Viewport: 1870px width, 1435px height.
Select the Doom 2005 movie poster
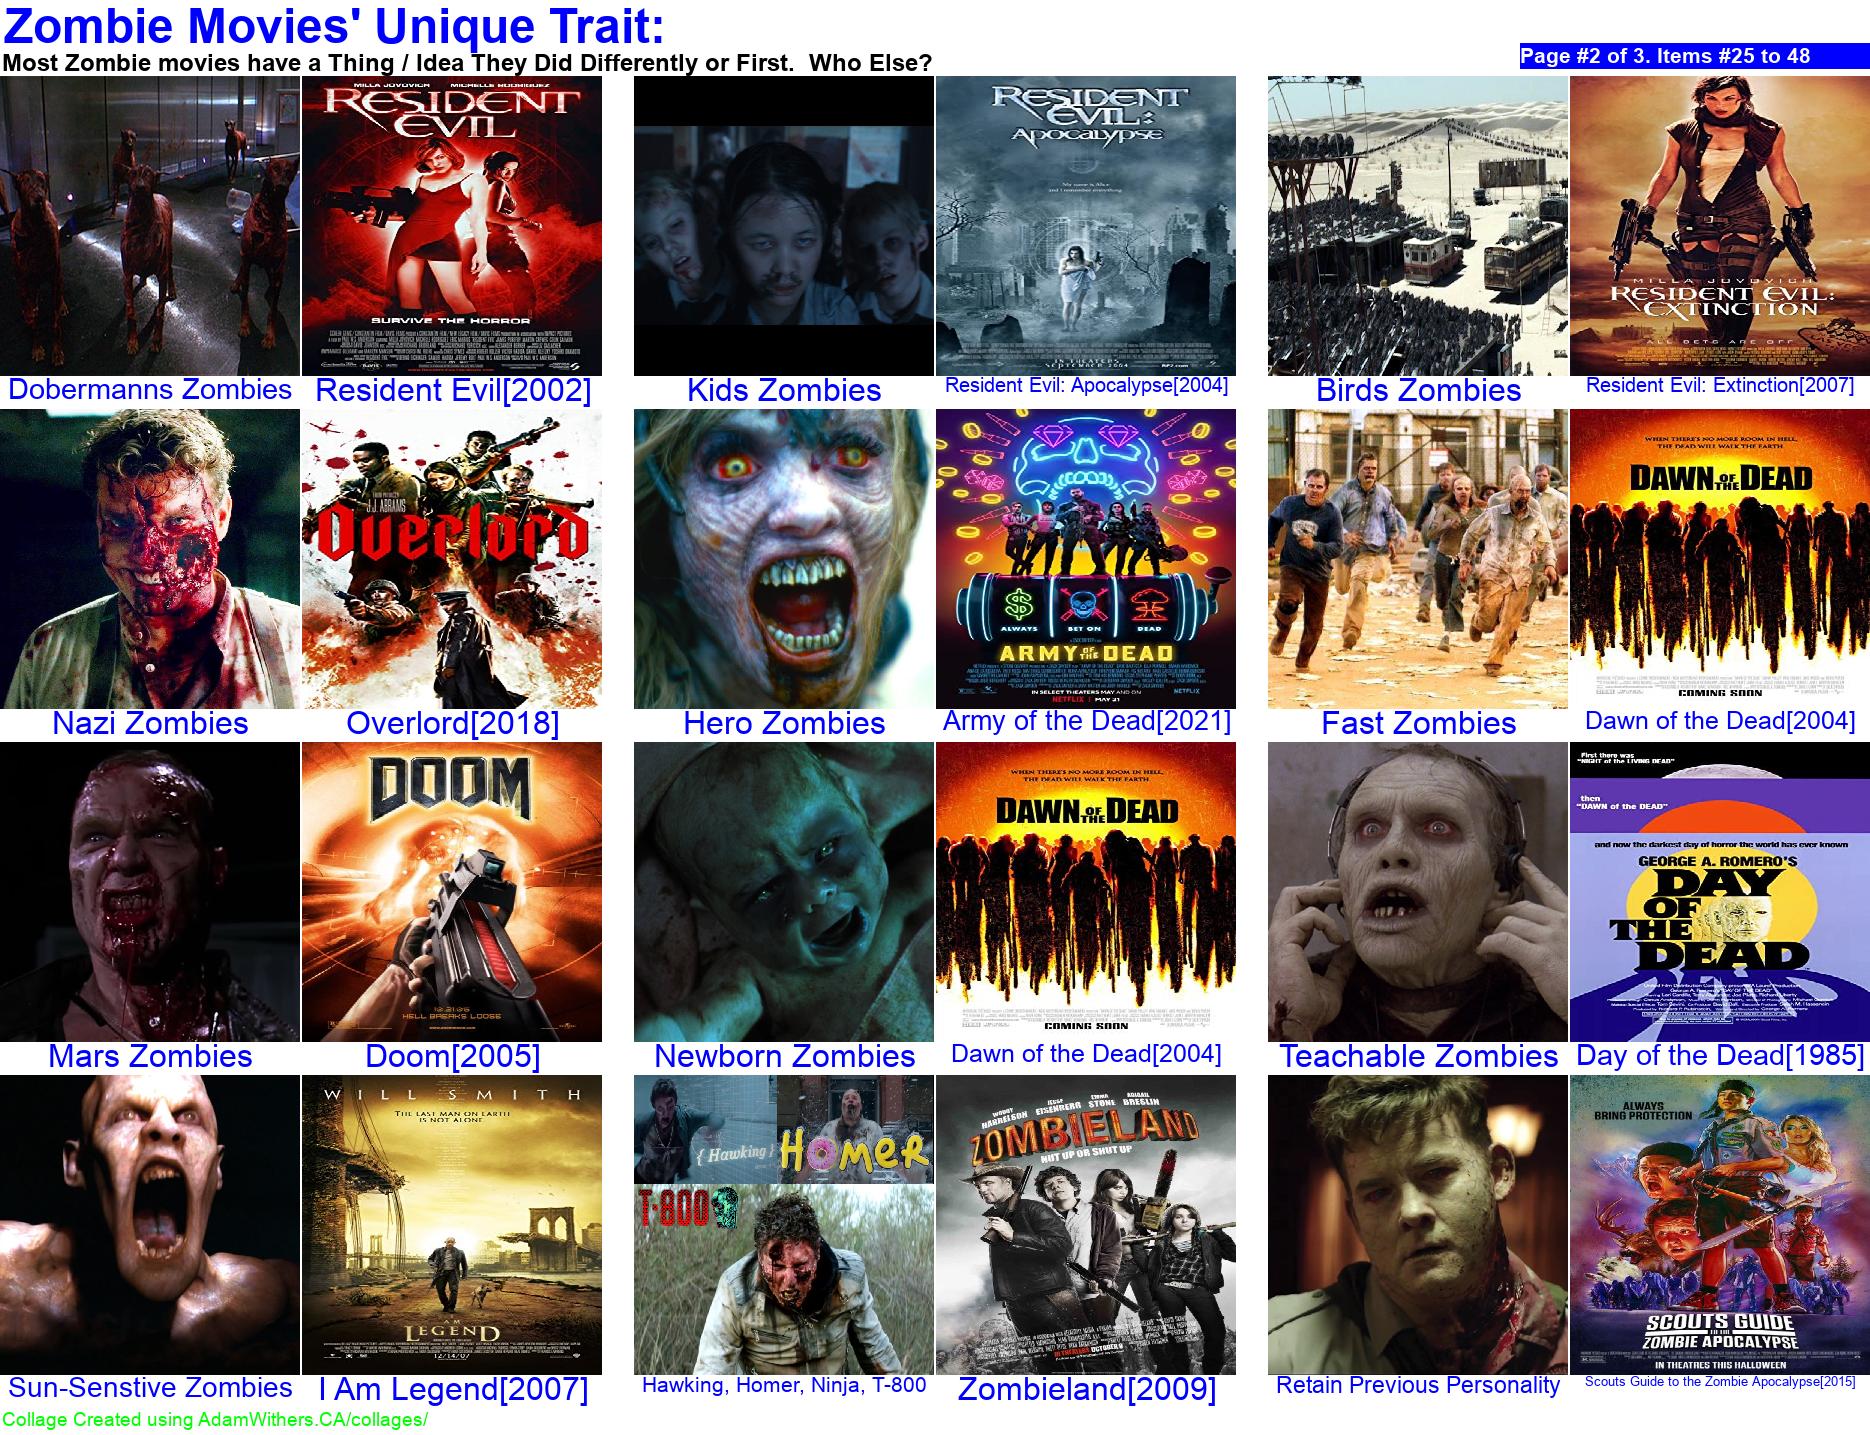pos(452,892)
